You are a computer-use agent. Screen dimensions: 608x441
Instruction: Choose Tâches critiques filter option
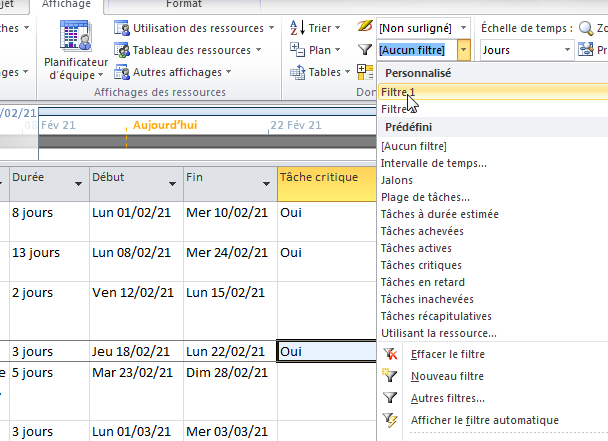tap(421, 265)
